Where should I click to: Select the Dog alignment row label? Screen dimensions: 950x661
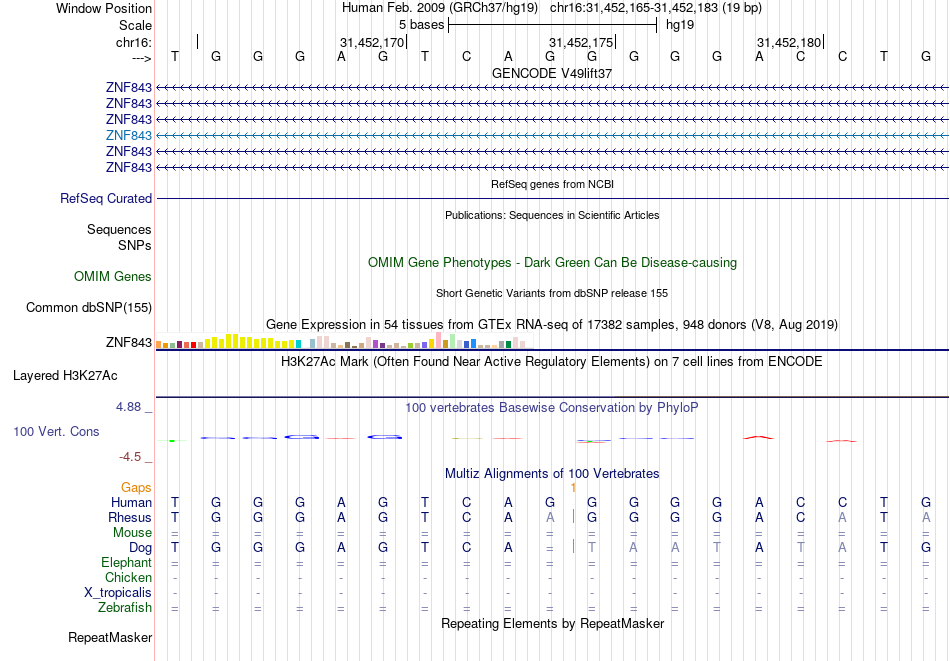[140, 548]
